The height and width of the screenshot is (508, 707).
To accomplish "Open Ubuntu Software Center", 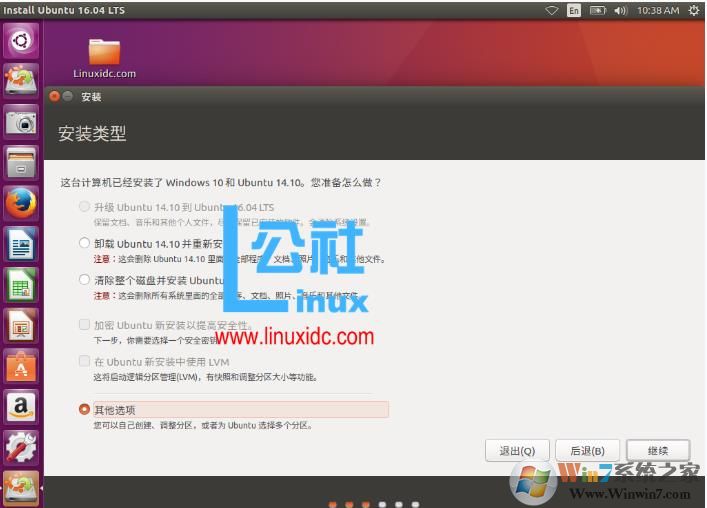I will (x=21, y=366).
